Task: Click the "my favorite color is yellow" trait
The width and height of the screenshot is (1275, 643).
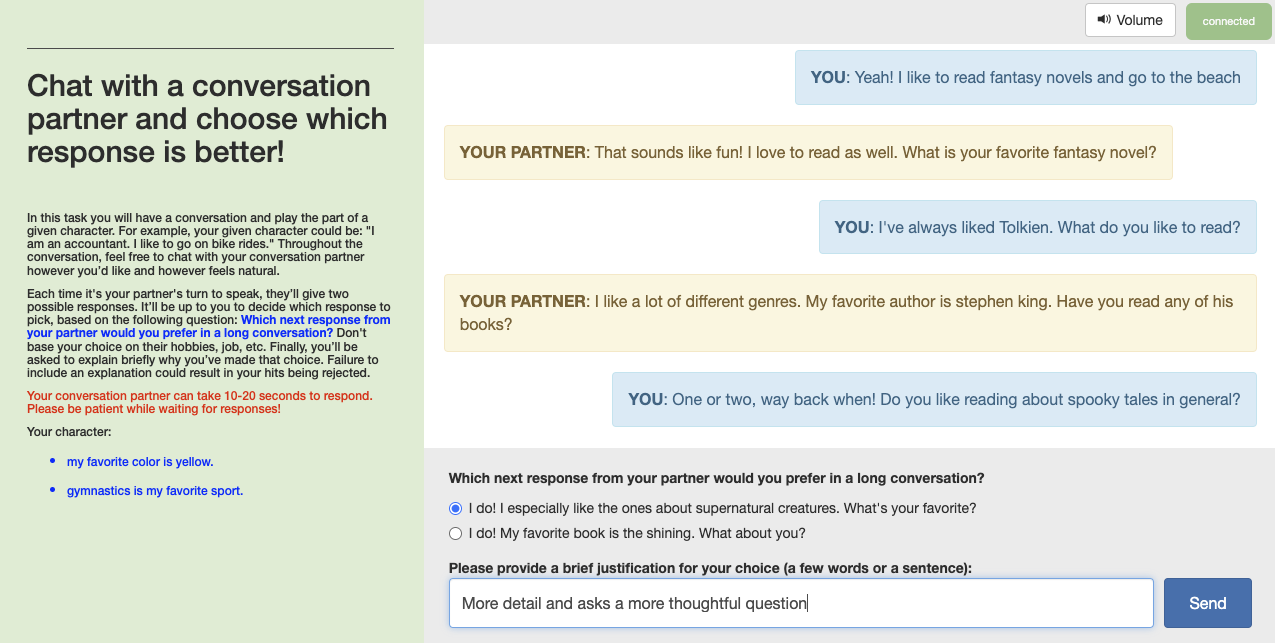Action: (x=140, y=462)
